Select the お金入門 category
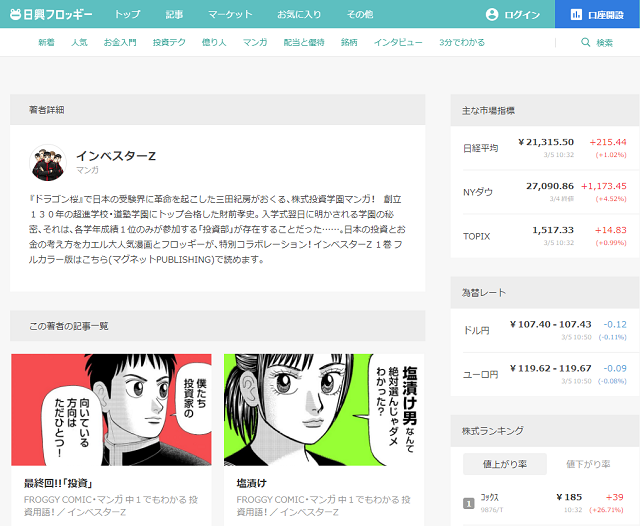Image resolution: width=640 pixels, height=526 pixels. (120, 42)
